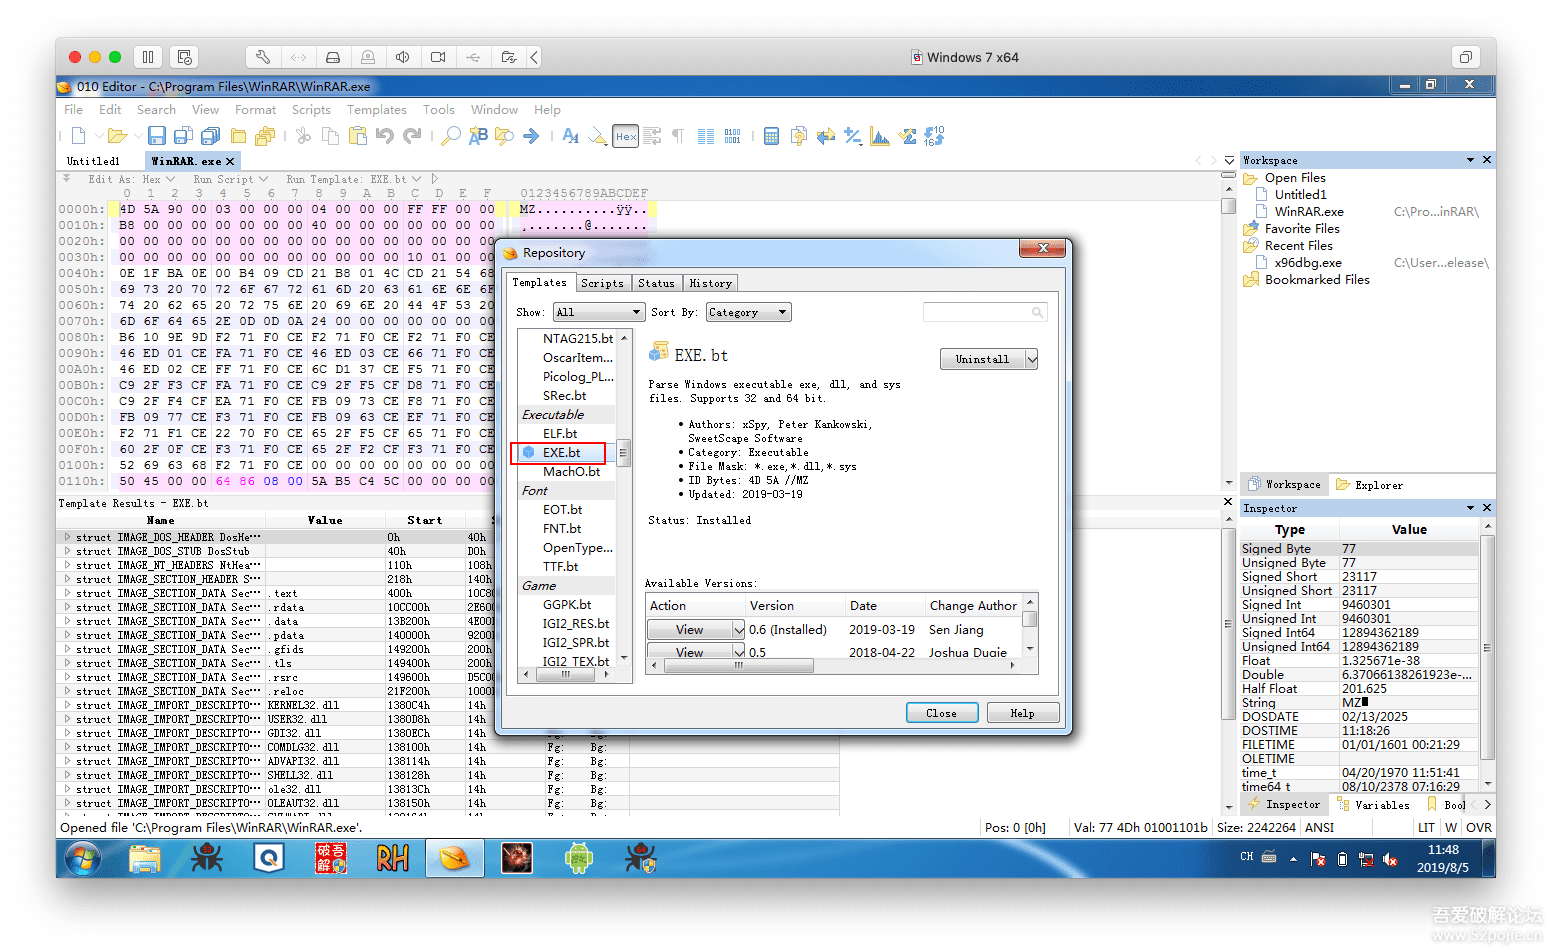The width and height of the screenshot is (1552, 952).
Task: Click the Paste clipboard icon
Action: pyautogui.click(x=357, y=136)
